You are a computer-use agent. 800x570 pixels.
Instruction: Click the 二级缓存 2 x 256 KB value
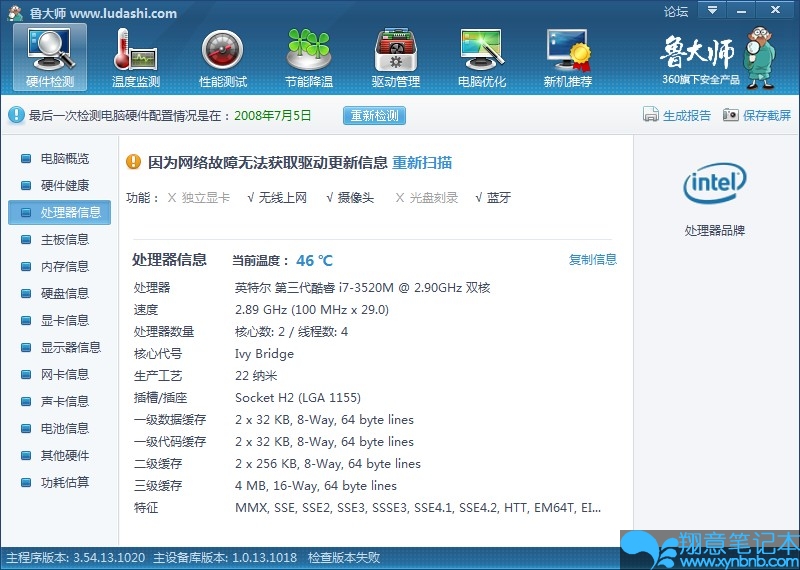328,463
